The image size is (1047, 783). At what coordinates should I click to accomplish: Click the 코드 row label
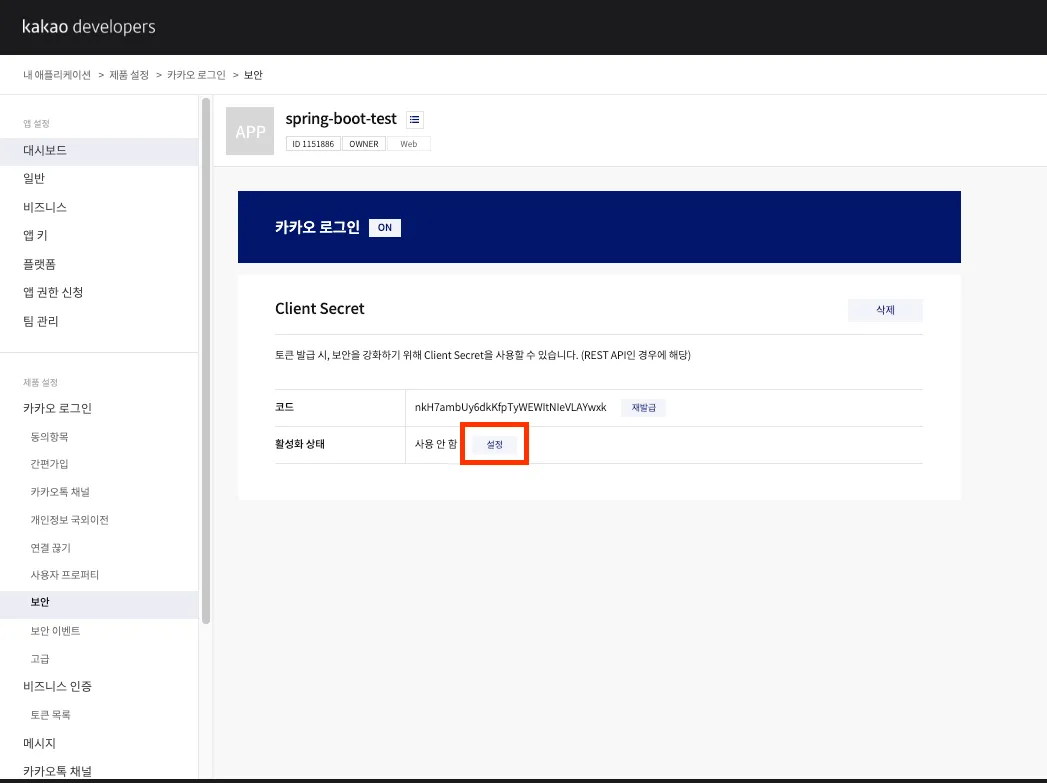click(x=284, y=407)
